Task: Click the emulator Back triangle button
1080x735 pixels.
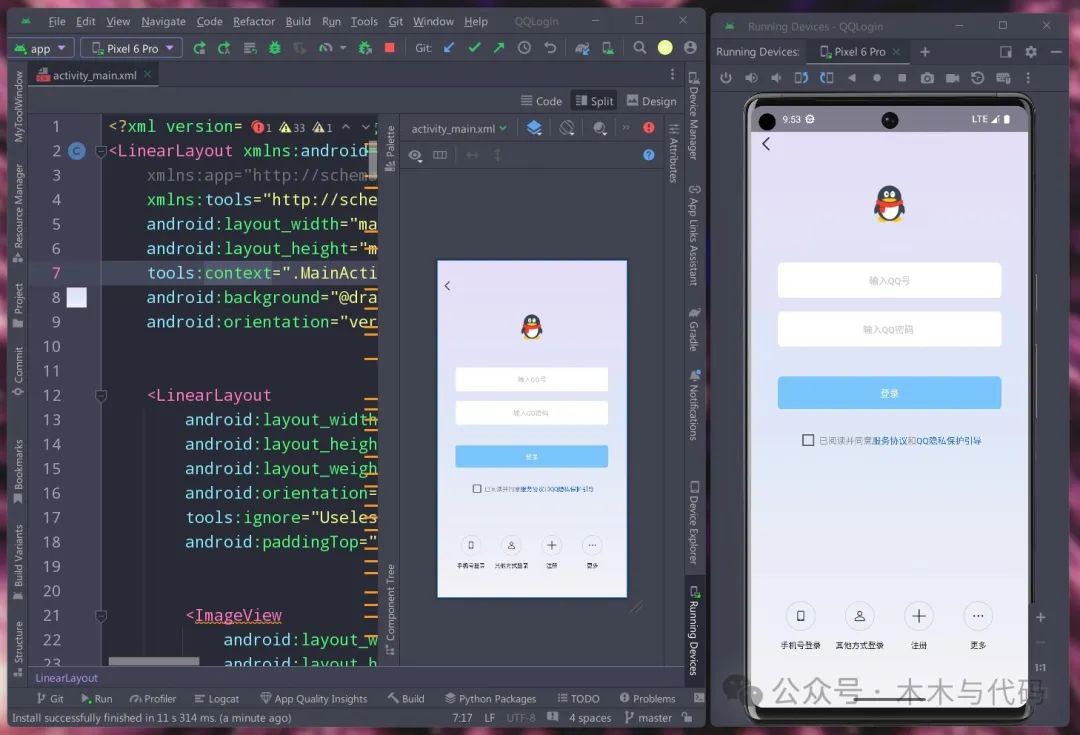Action: (852, 78)
